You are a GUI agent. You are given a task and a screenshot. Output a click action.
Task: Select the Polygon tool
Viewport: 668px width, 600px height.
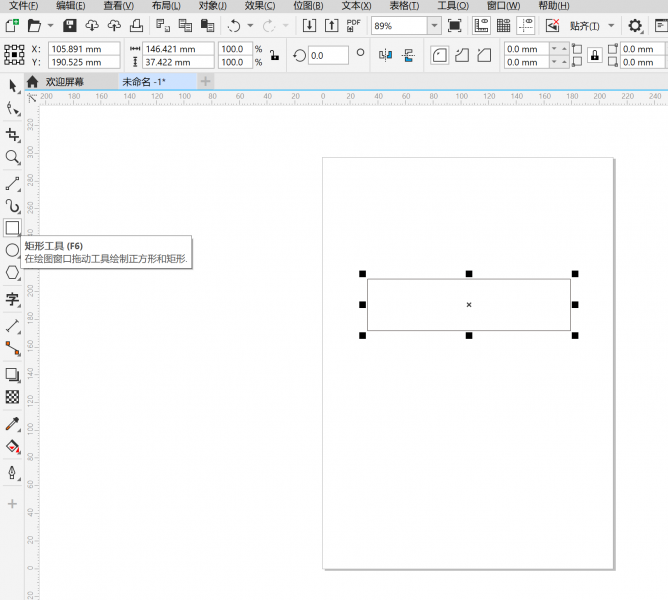(13, 273)
